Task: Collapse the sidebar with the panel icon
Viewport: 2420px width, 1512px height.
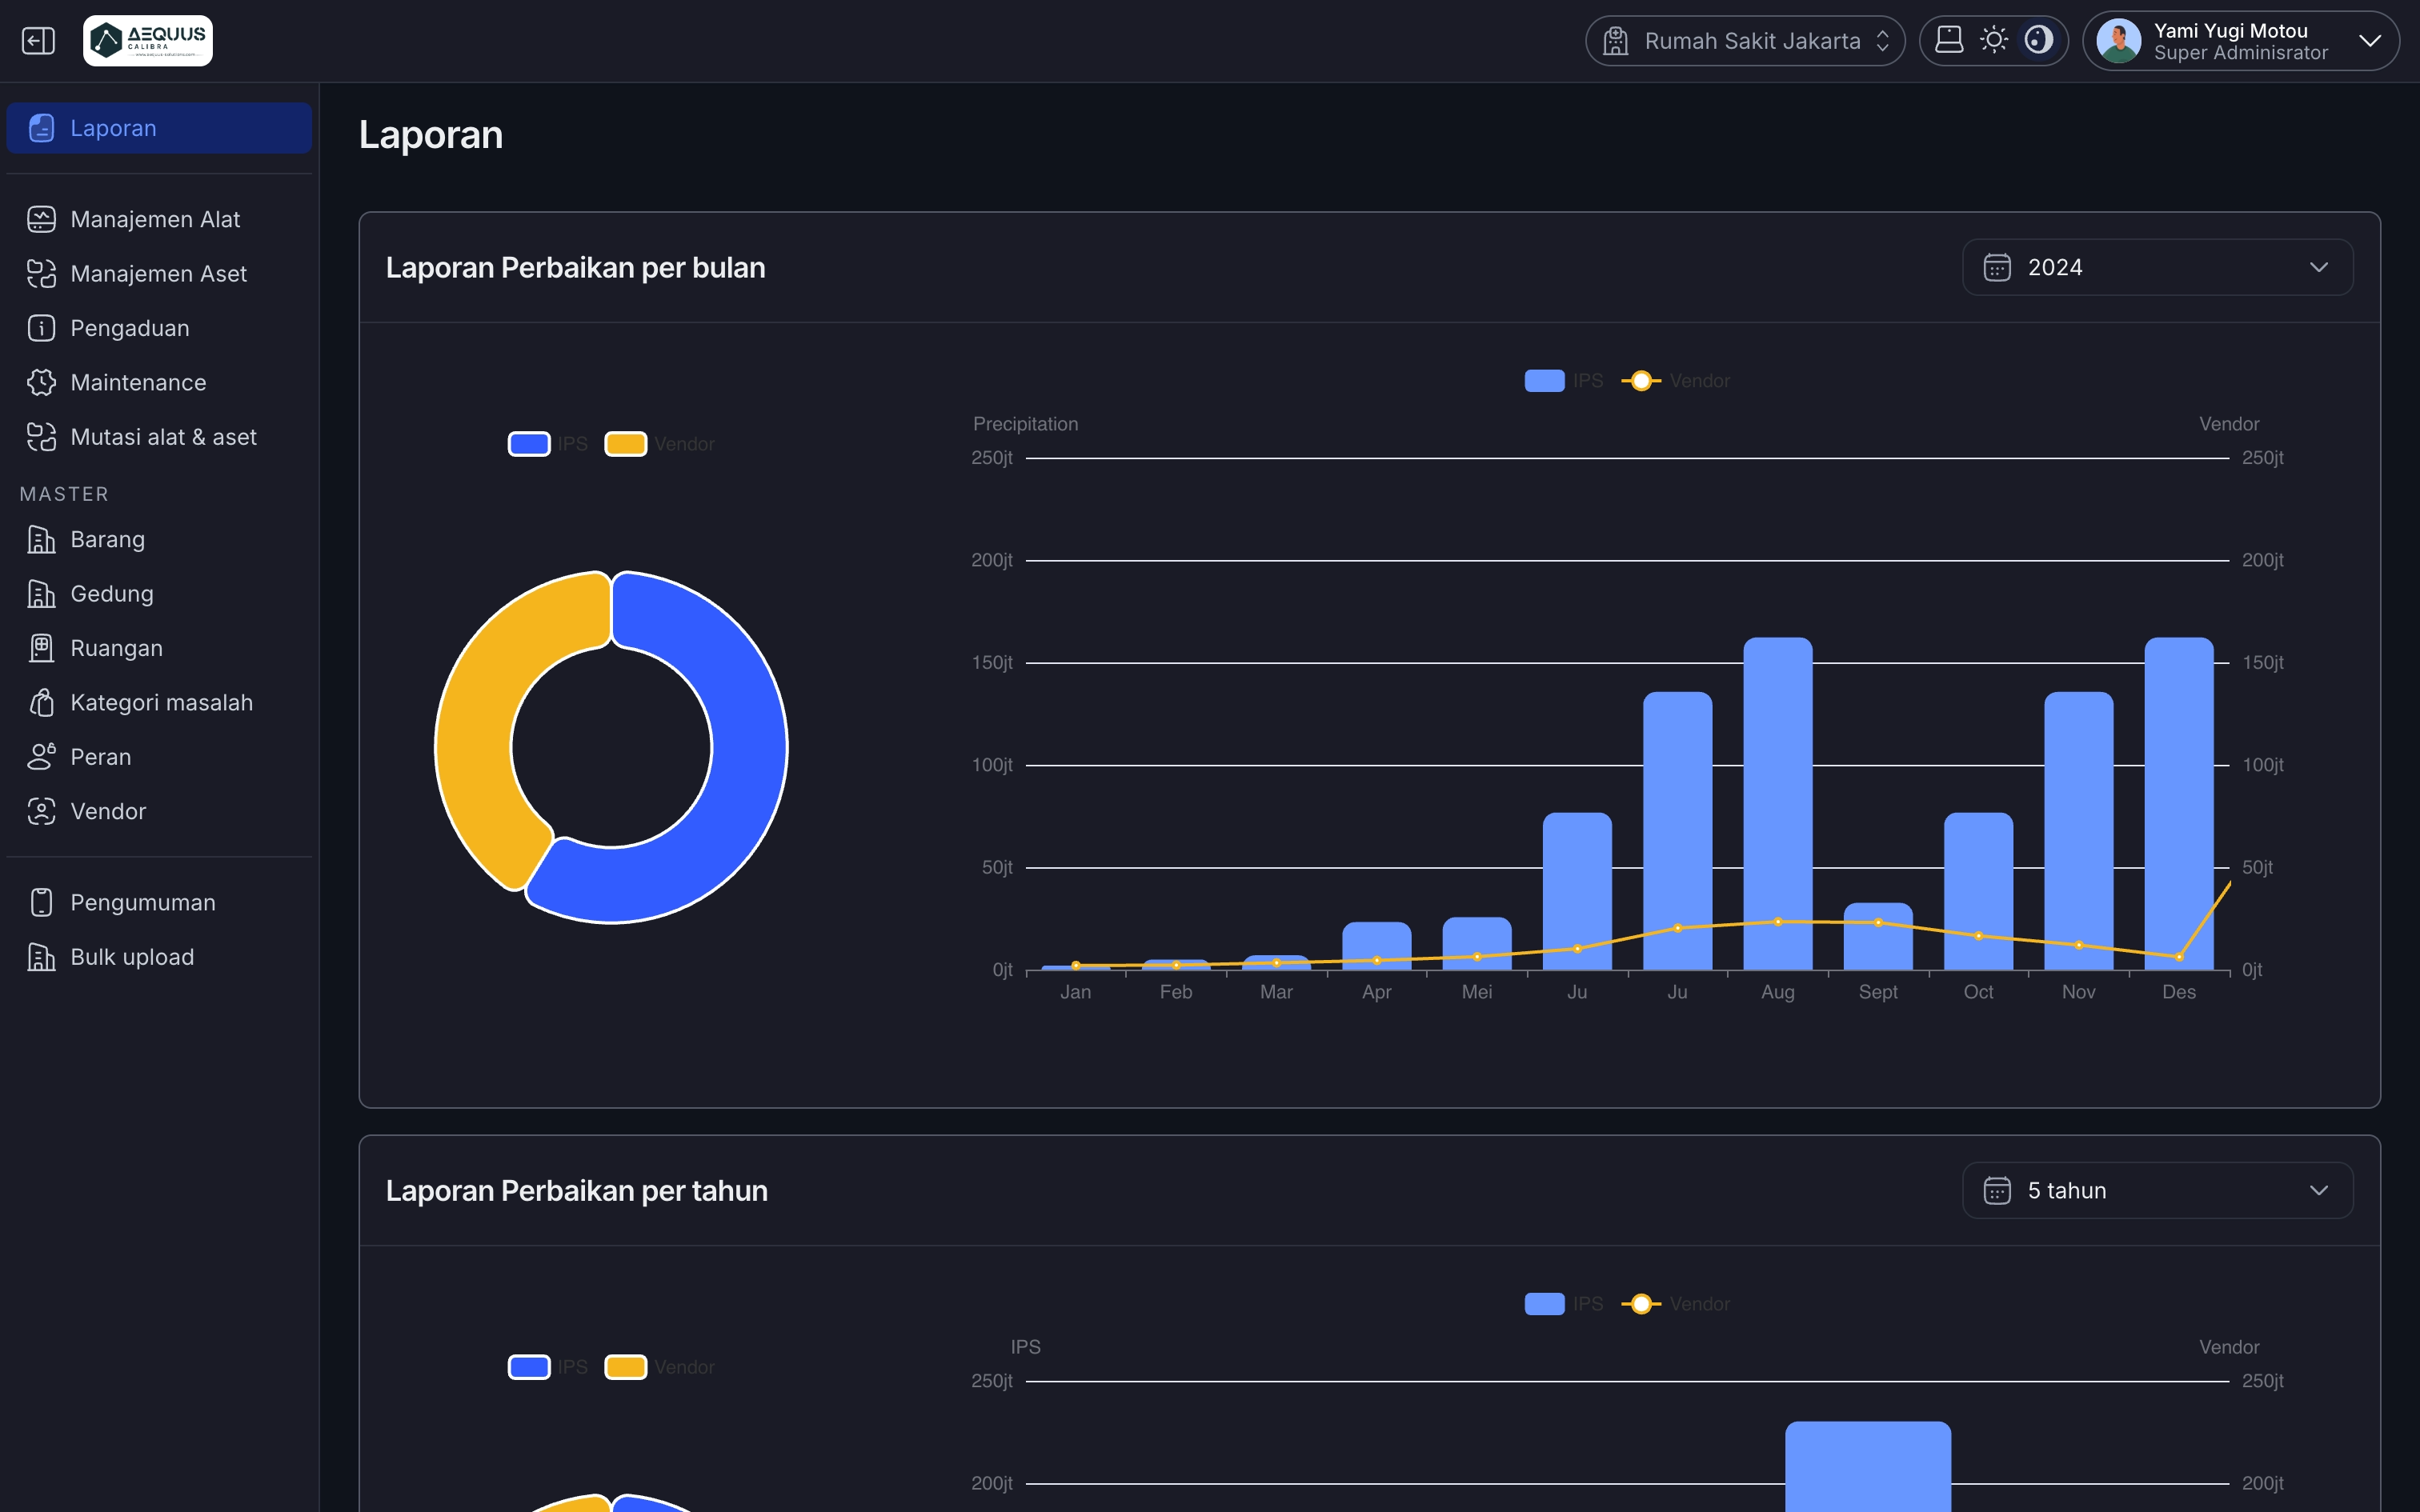Action: click(x=38, y=41)
